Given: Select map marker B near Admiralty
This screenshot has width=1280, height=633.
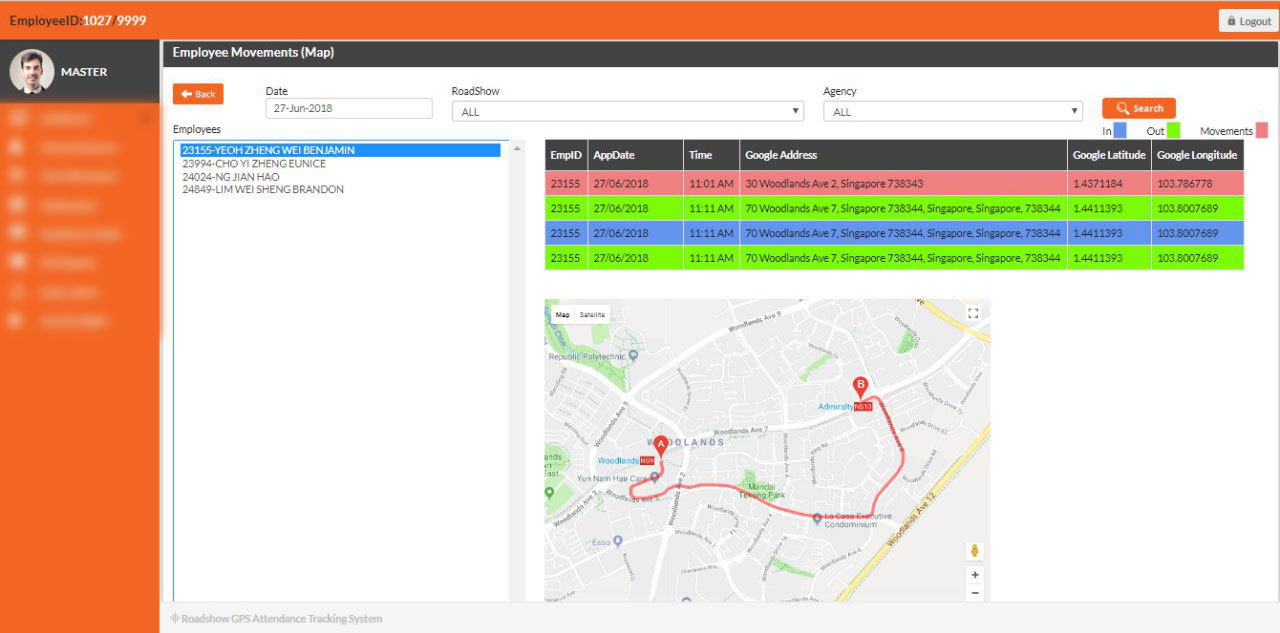Looking at the screenshot, I should coord(859,387).
